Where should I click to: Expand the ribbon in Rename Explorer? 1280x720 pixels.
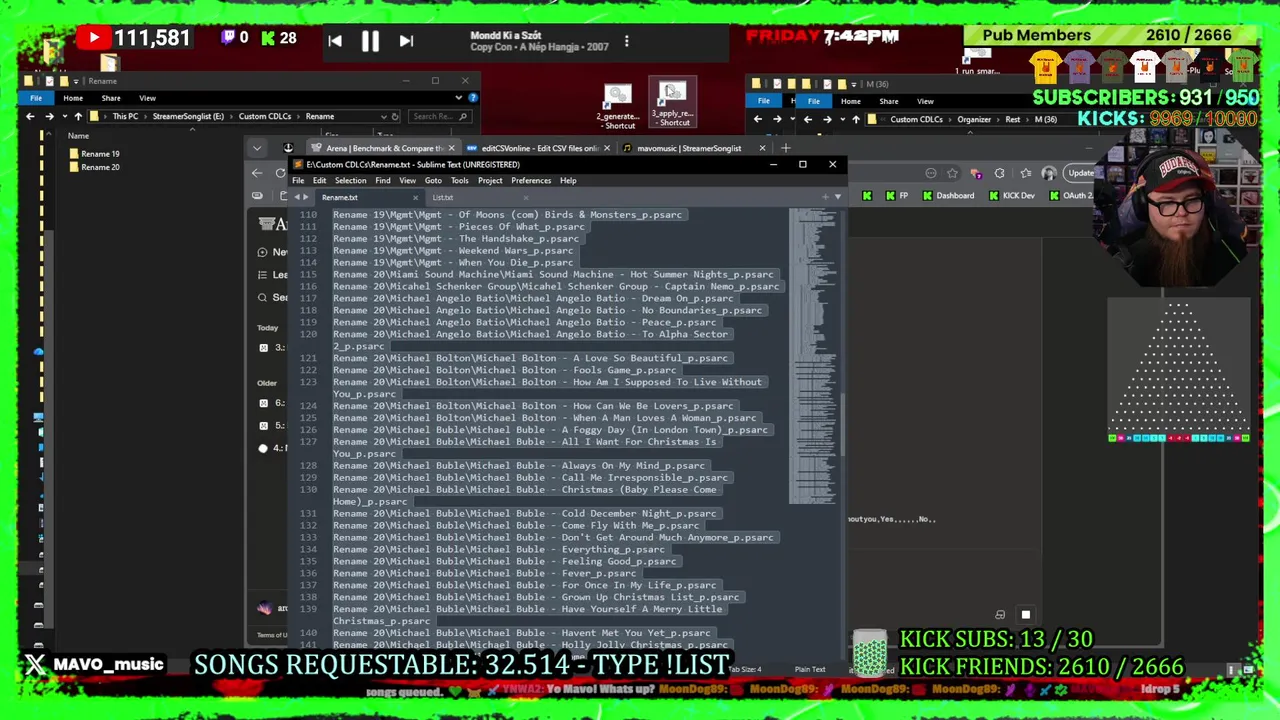click(458, 98)
